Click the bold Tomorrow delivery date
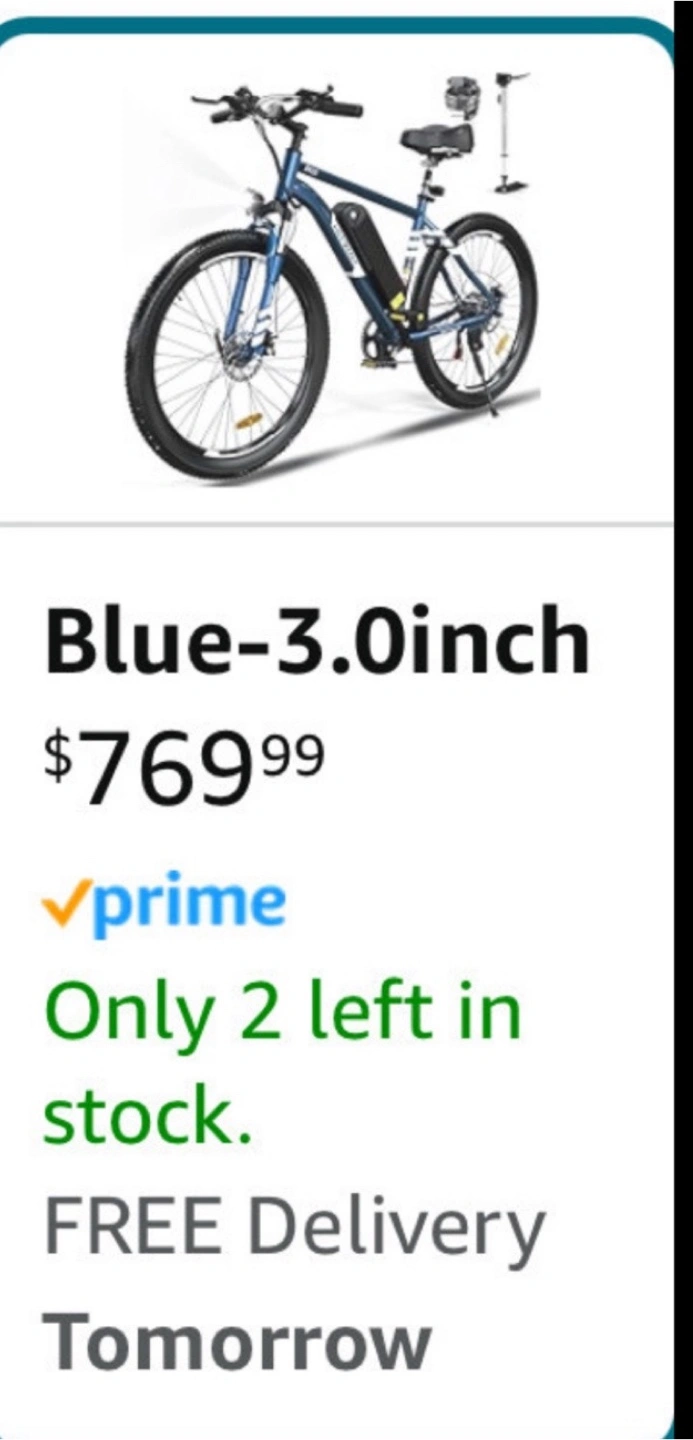Screen dimensions: 693x1440 [237, 1341]
